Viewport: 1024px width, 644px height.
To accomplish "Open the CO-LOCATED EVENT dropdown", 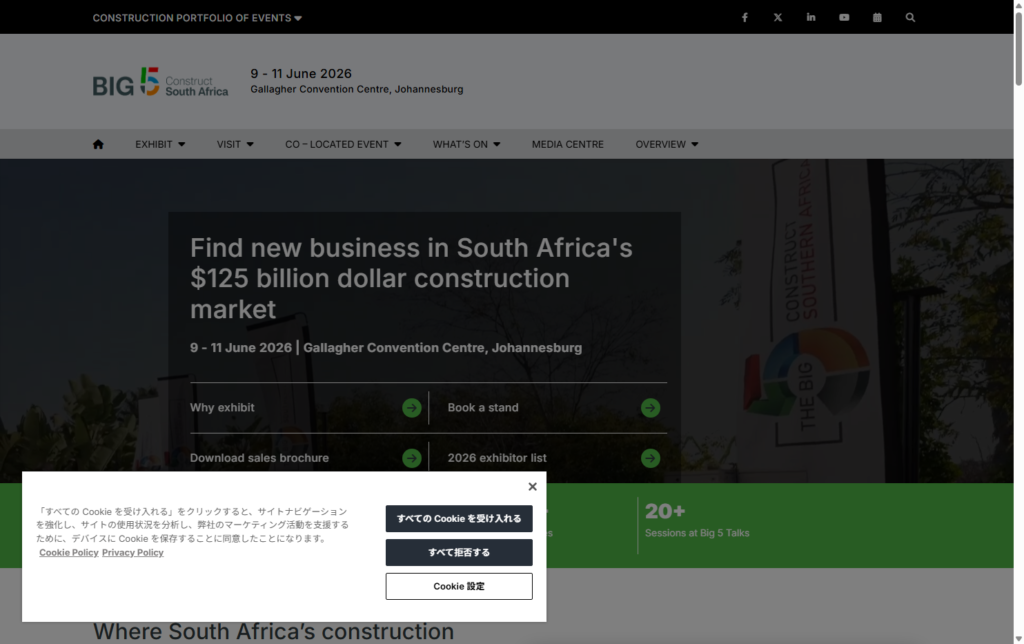I will coord(342,144).
